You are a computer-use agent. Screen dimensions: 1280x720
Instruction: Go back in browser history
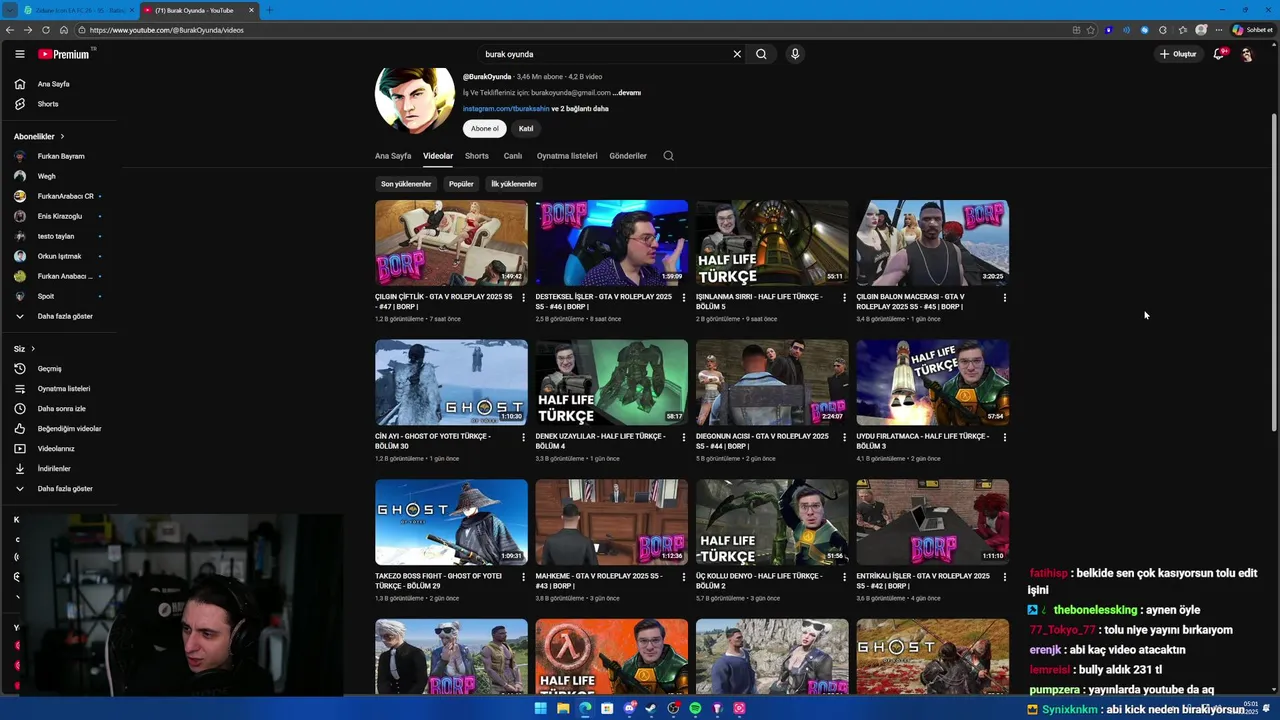11,30
